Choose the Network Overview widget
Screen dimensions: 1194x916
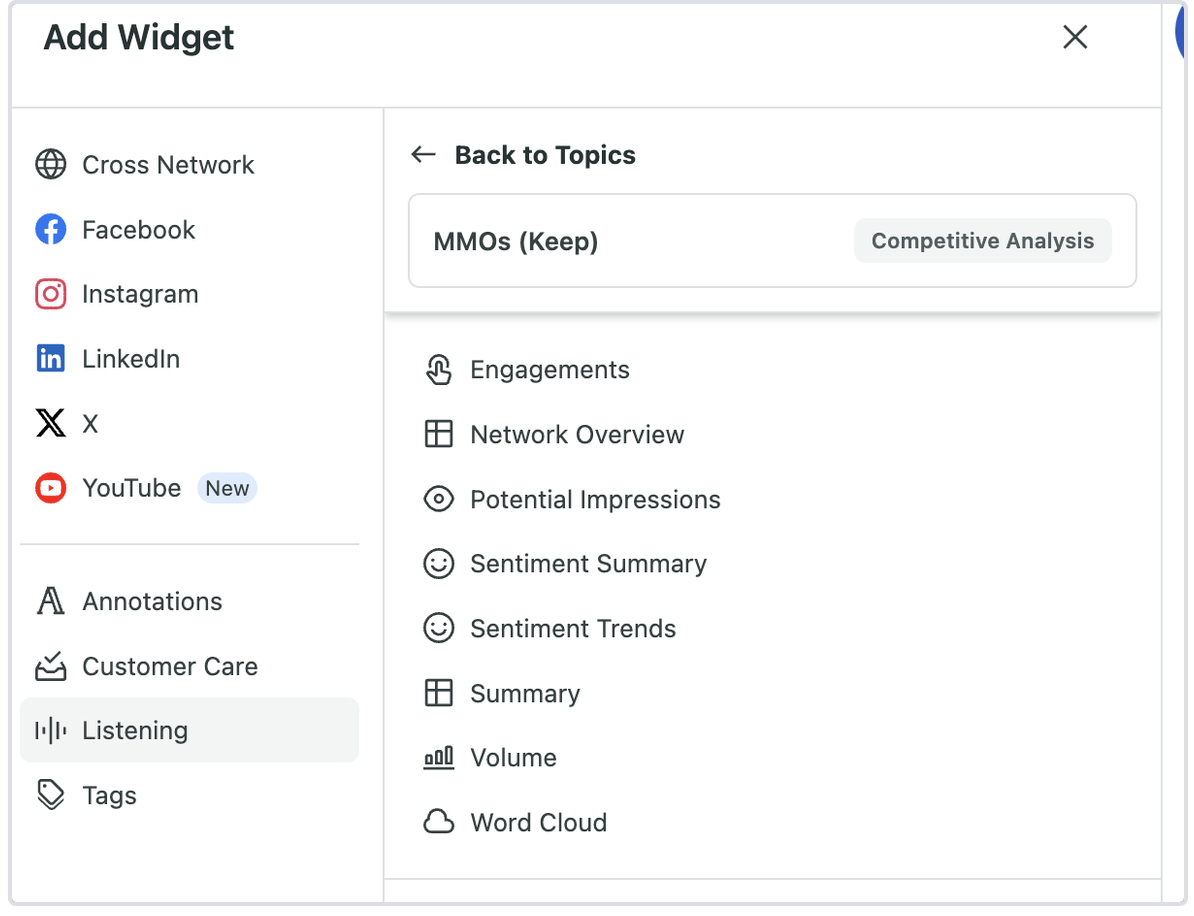tap(576, 435)
